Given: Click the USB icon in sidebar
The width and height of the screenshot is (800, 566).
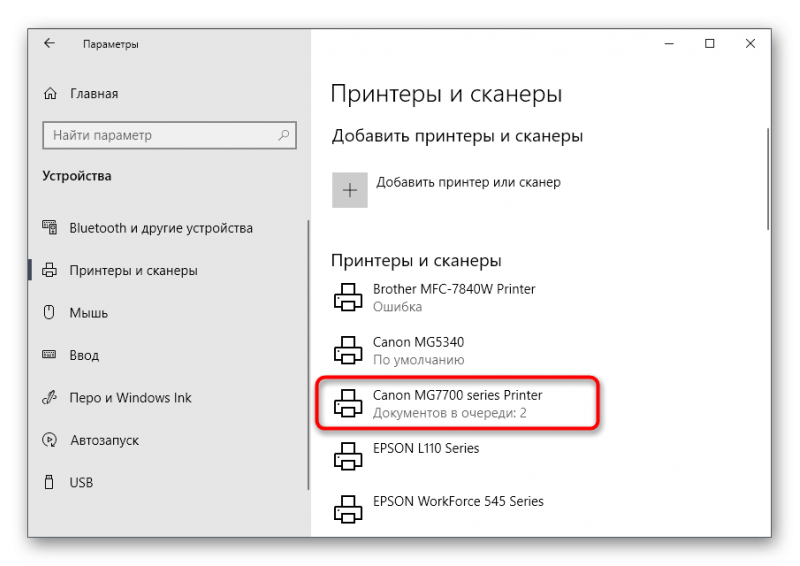Looking at the screenshot, I should pos(49,482).
